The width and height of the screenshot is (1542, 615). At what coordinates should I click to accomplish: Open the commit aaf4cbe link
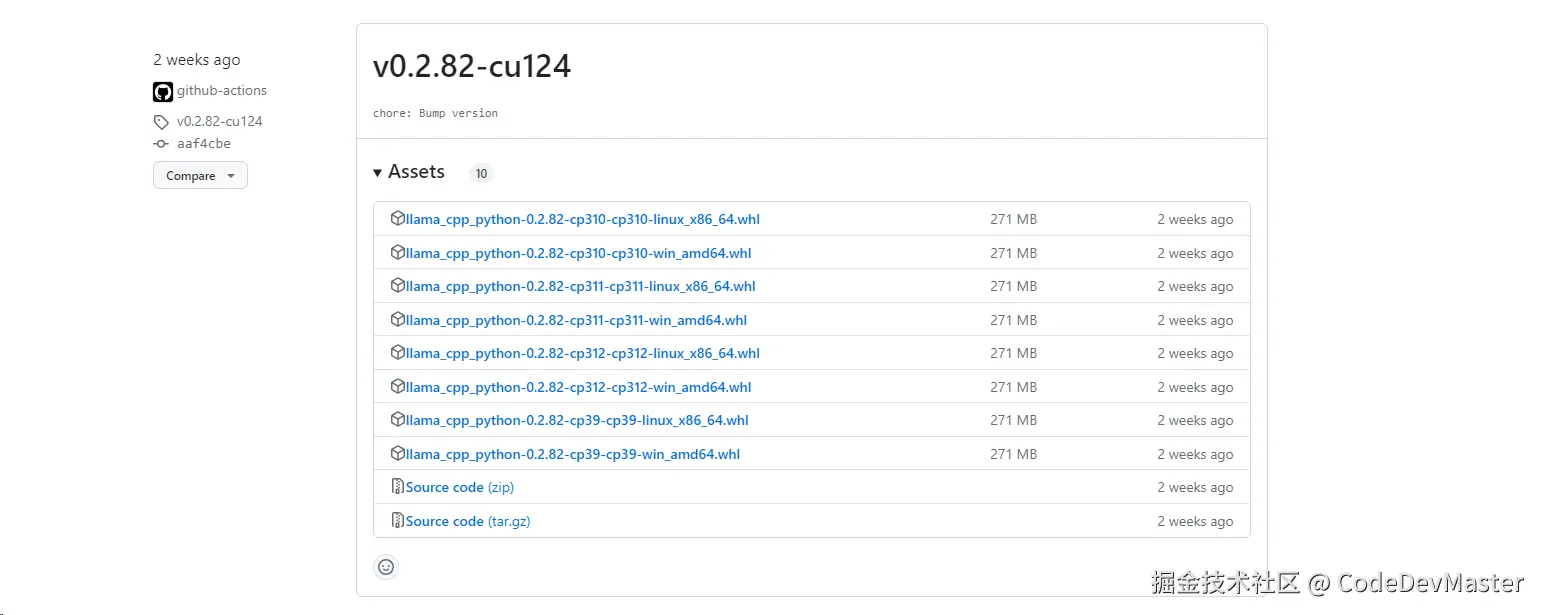(x=204, y=144)
